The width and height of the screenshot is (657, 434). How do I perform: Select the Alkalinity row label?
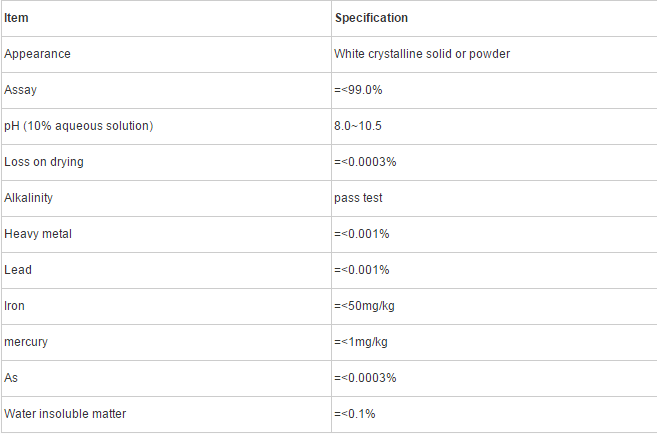point(28,198)
